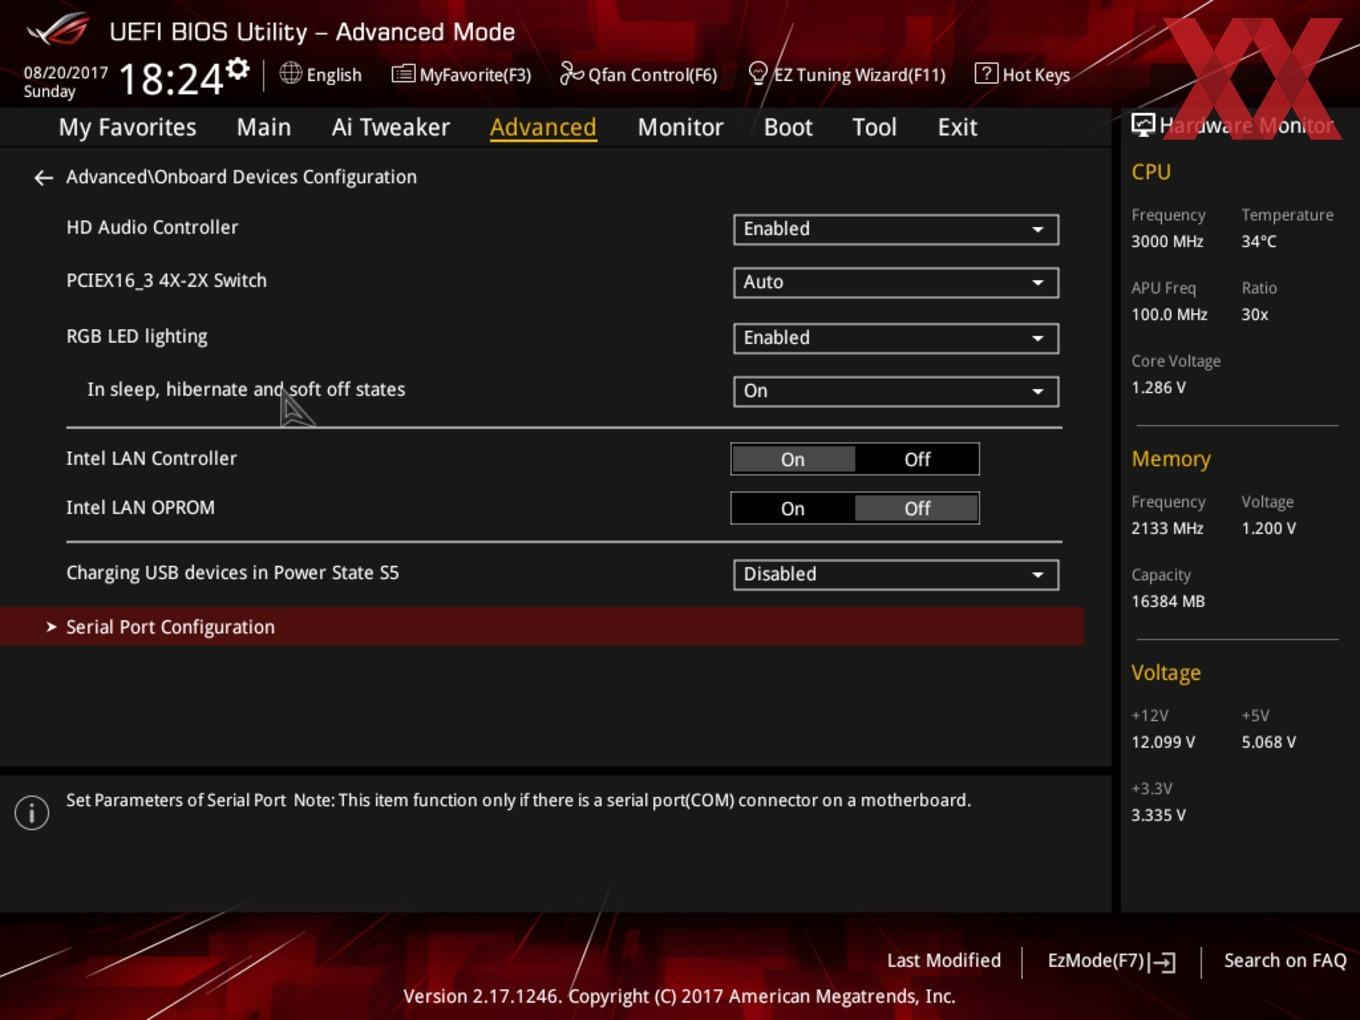1360x1020 pixels.
Task: Click the RGB LED lighting label
Action: [x=137, y=336]
